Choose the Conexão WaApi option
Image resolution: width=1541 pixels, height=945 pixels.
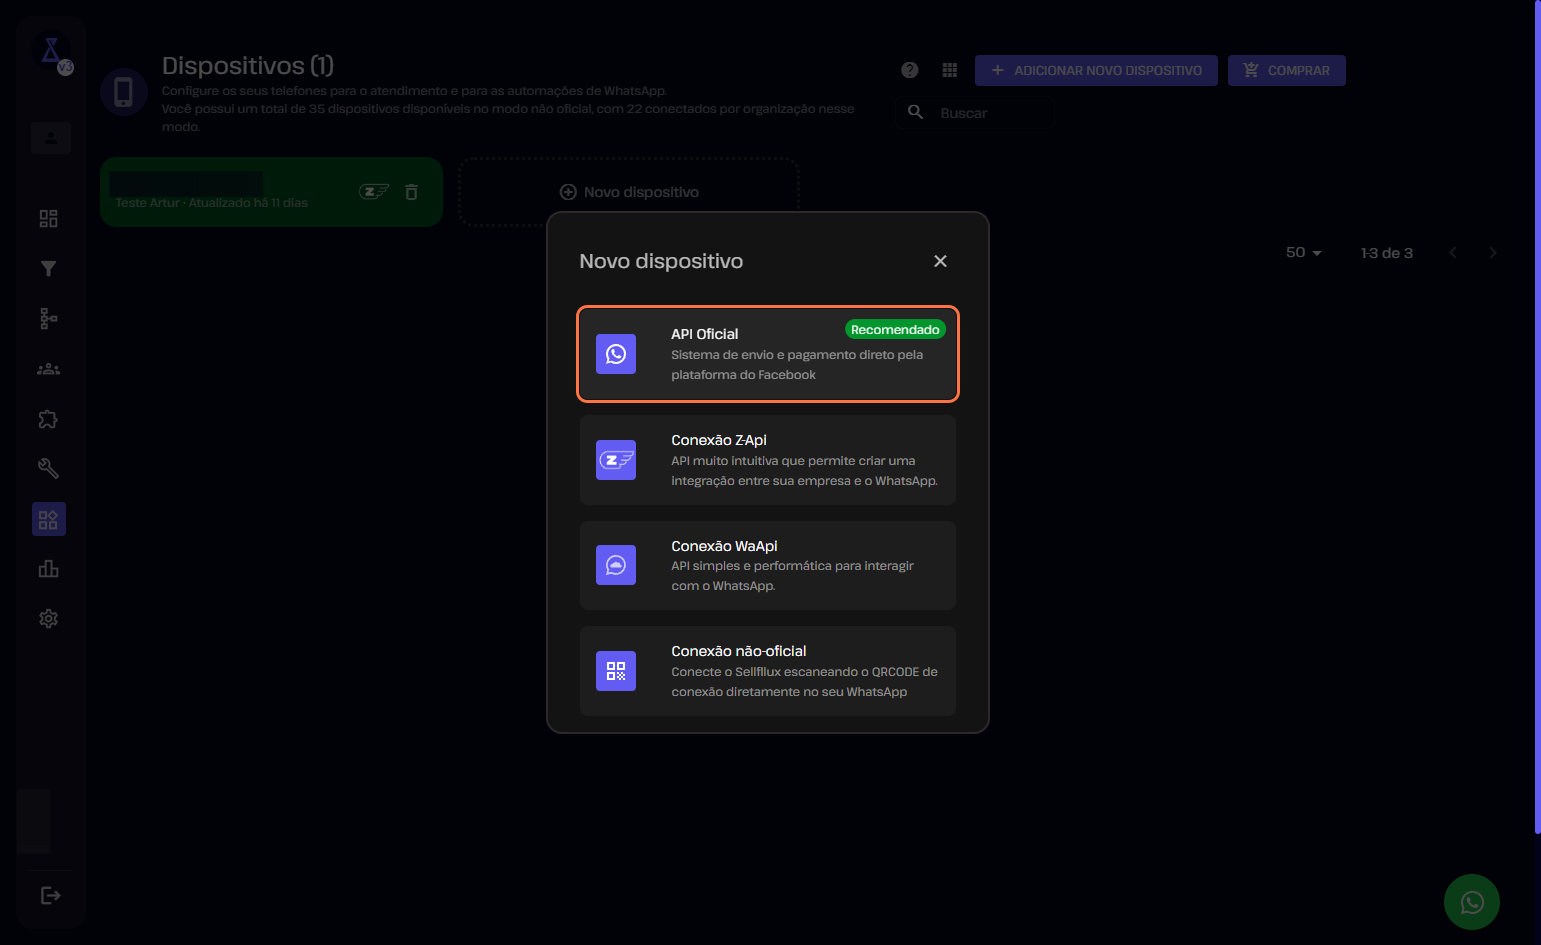768,565
